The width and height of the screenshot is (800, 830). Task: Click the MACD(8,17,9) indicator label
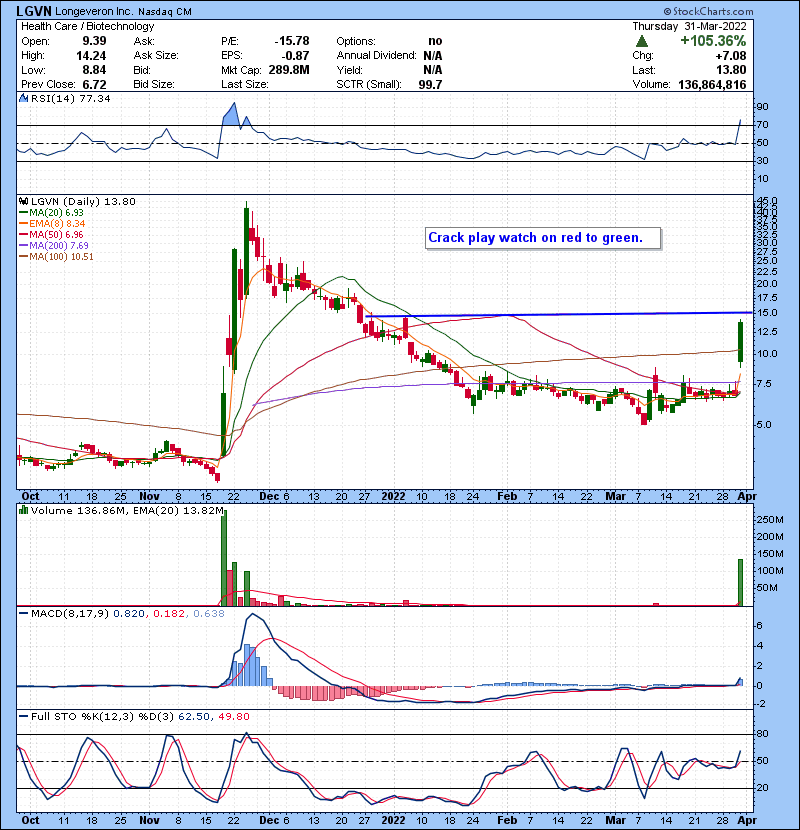click(x=70, y=613)
